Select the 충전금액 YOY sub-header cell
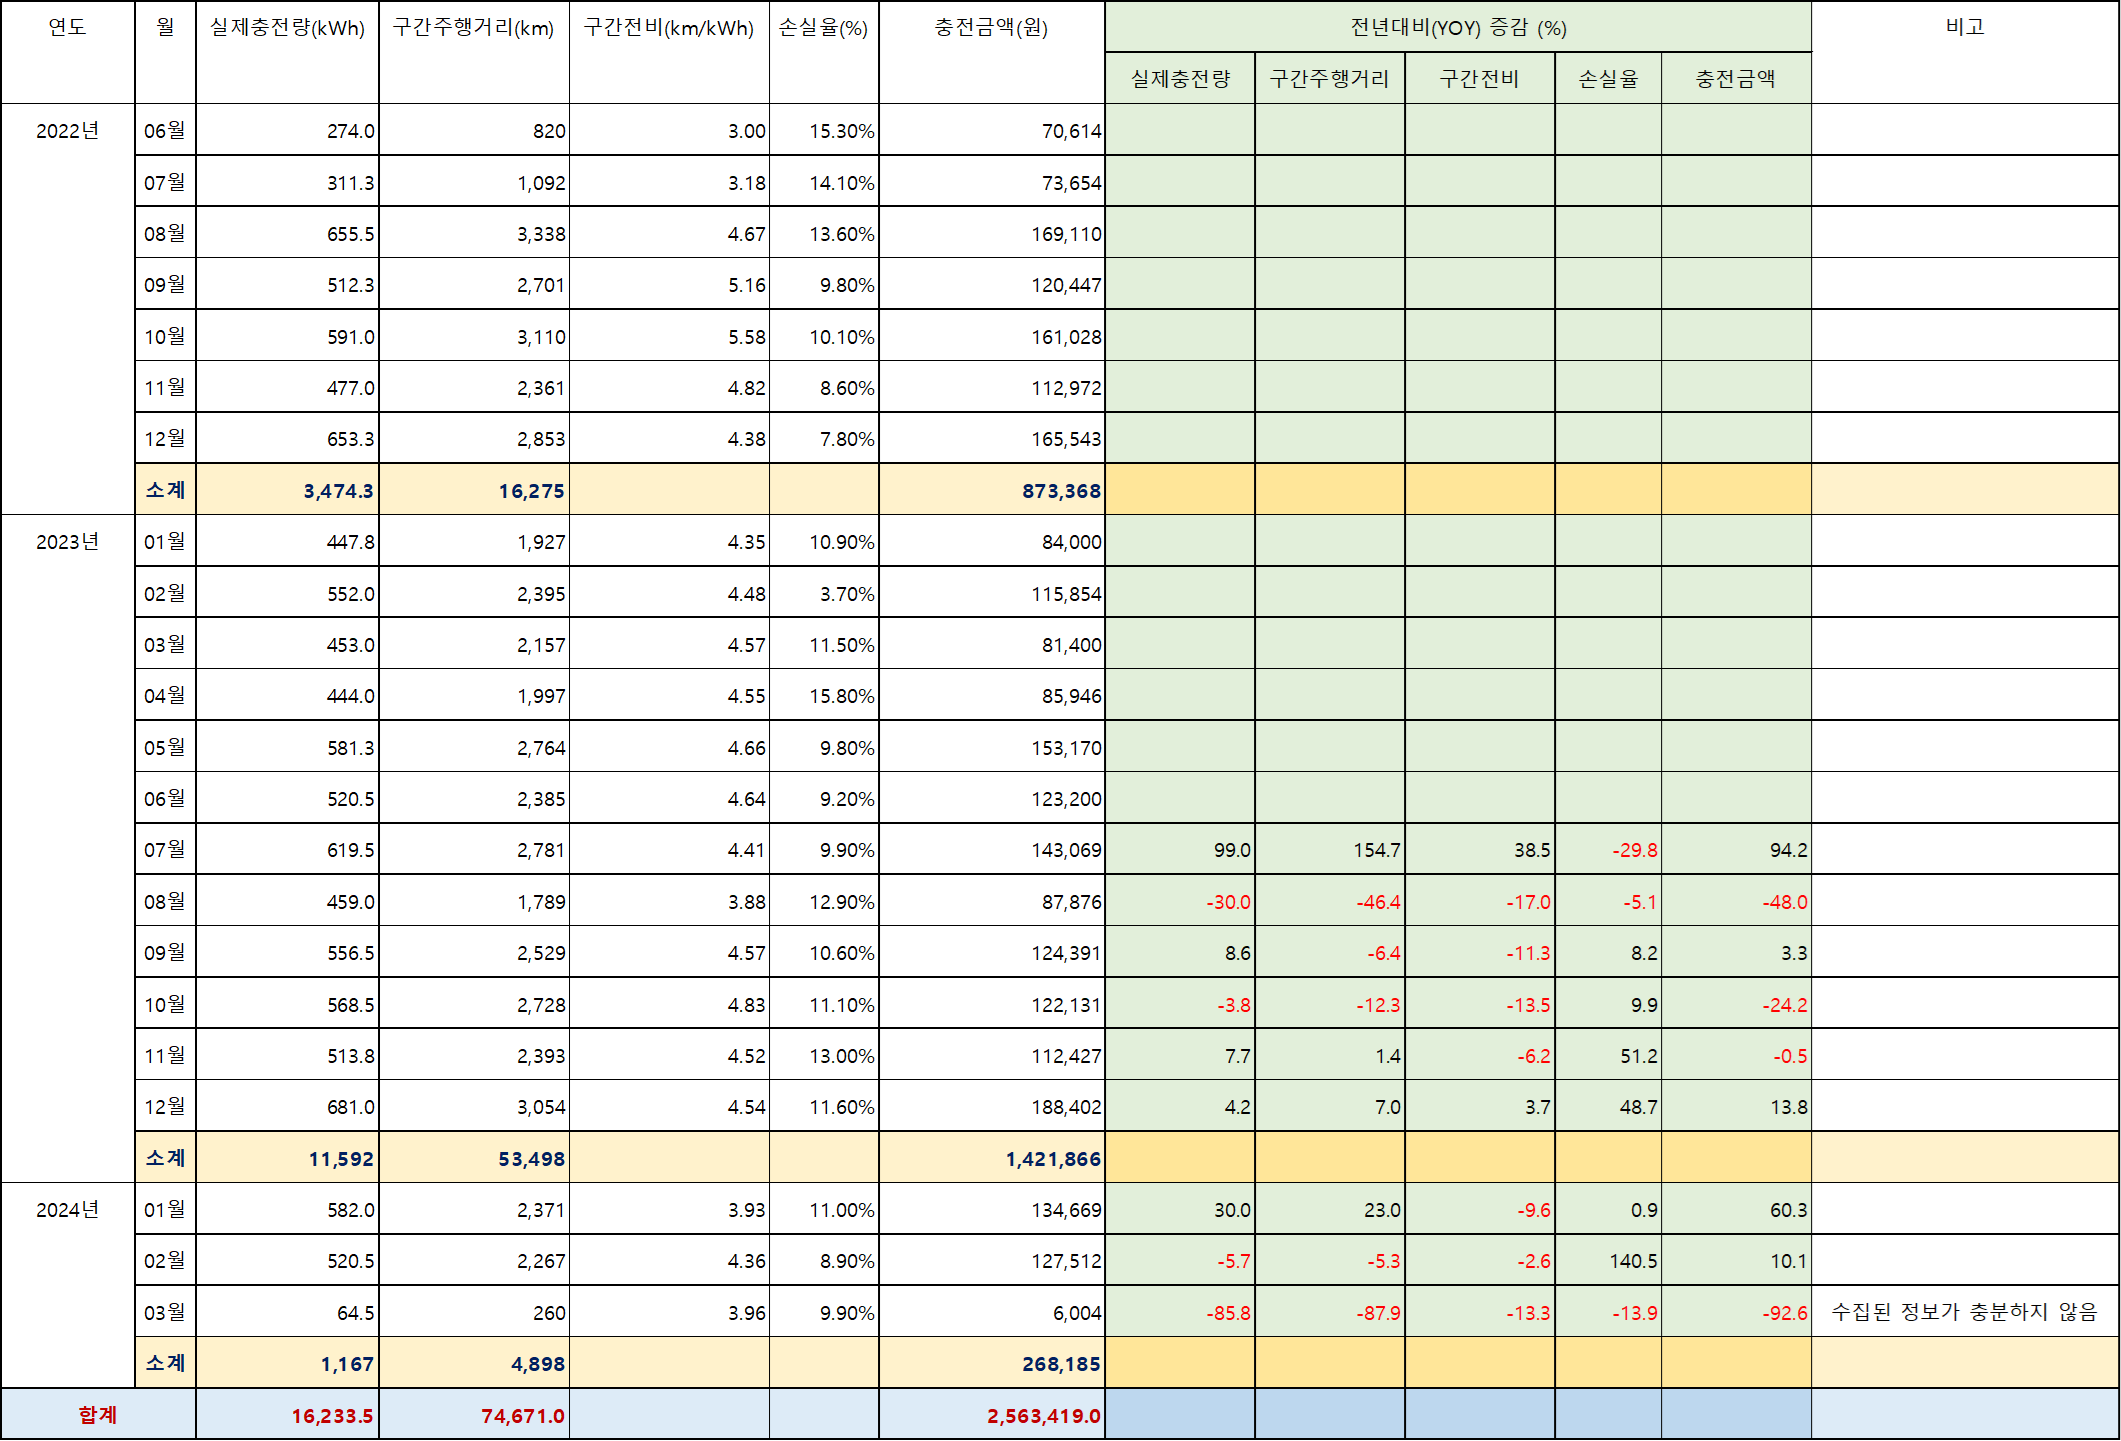Image resolution: width=2121 pixels, height=1441 pixels. [1735, 79]
